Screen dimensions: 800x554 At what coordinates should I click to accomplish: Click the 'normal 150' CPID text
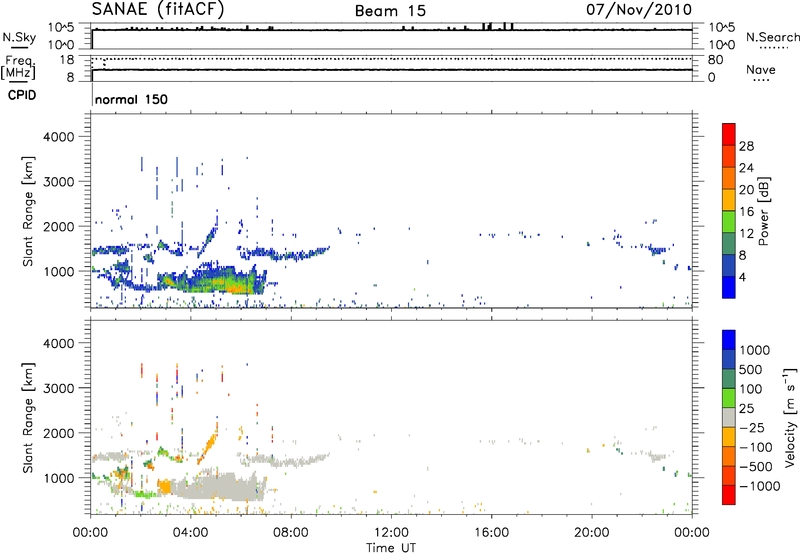(131, 99)
